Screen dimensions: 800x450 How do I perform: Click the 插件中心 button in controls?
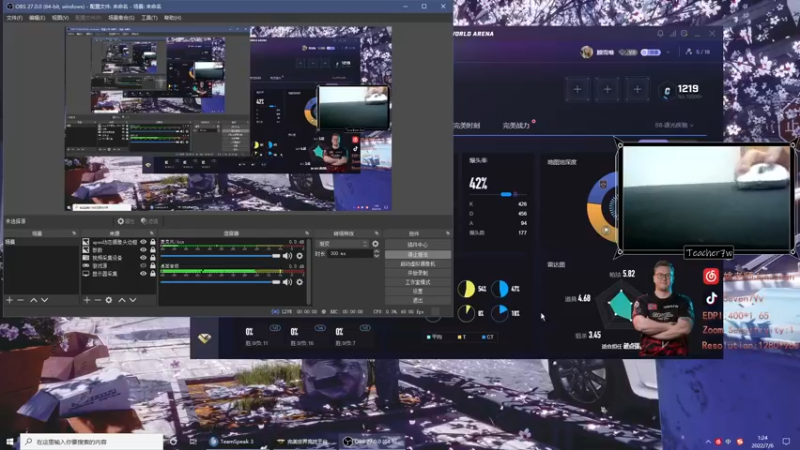pyautogui.click(x=418, y=245)
